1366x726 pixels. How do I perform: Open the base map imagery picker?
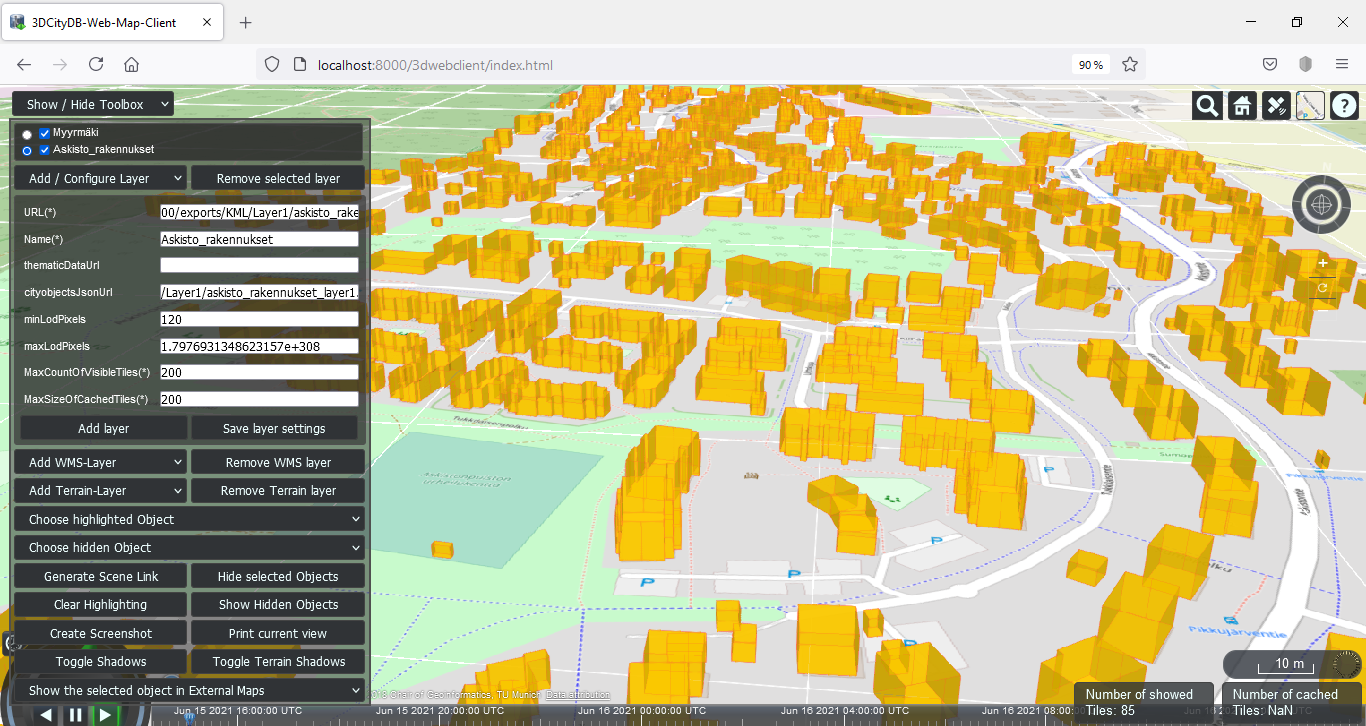[1310, 106]
